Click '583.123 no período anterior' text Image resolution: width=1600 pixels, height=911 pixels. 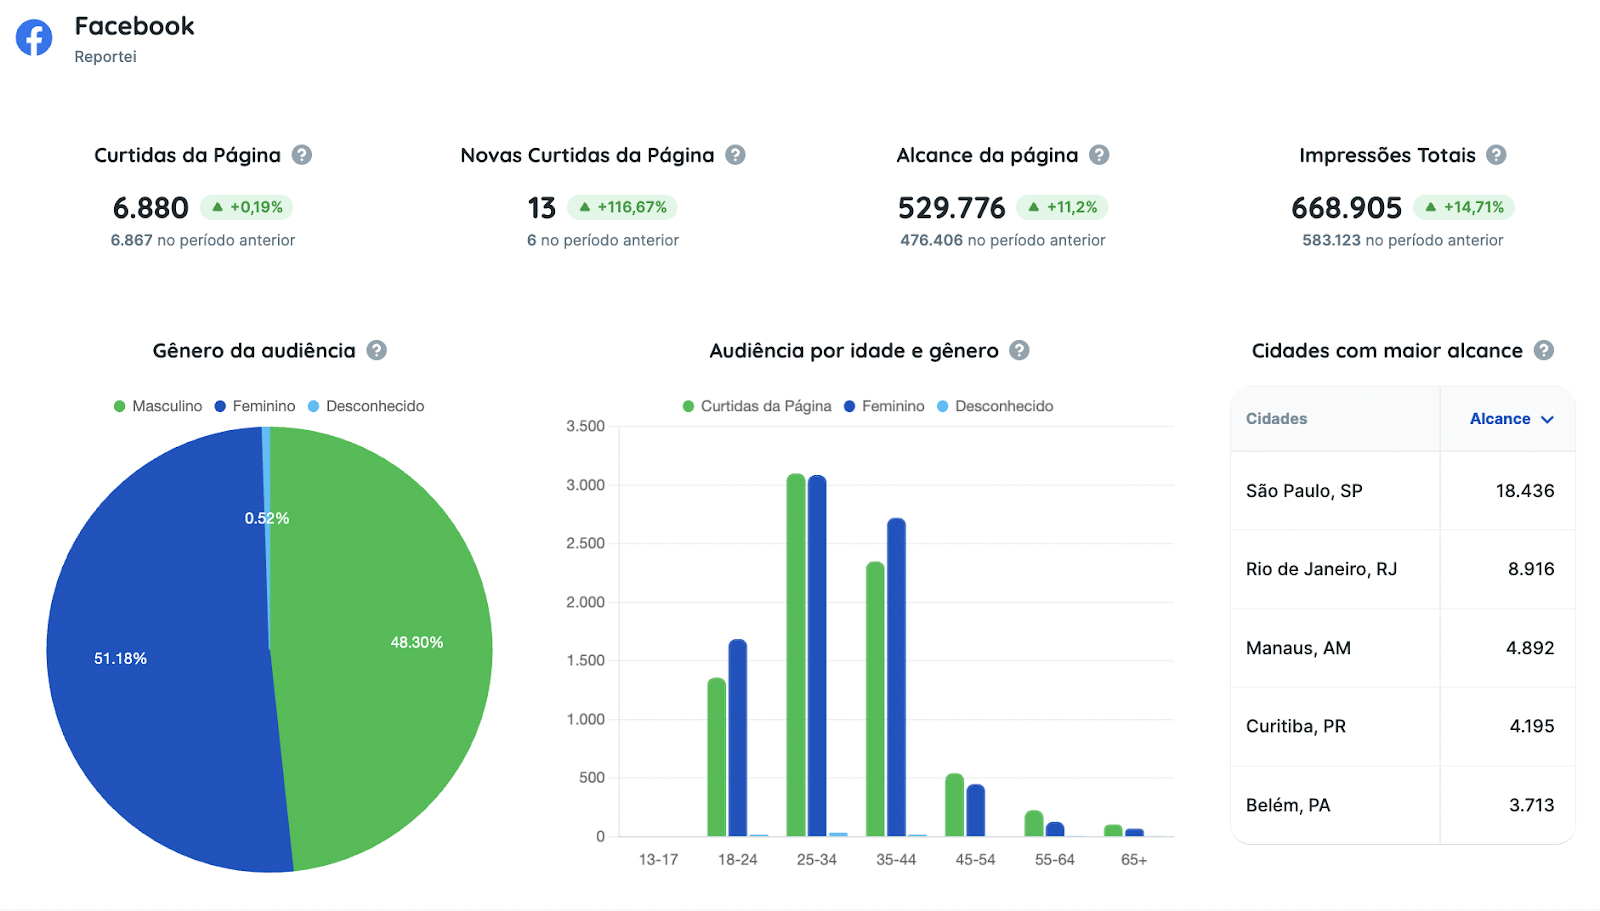tap(1403, 240)
